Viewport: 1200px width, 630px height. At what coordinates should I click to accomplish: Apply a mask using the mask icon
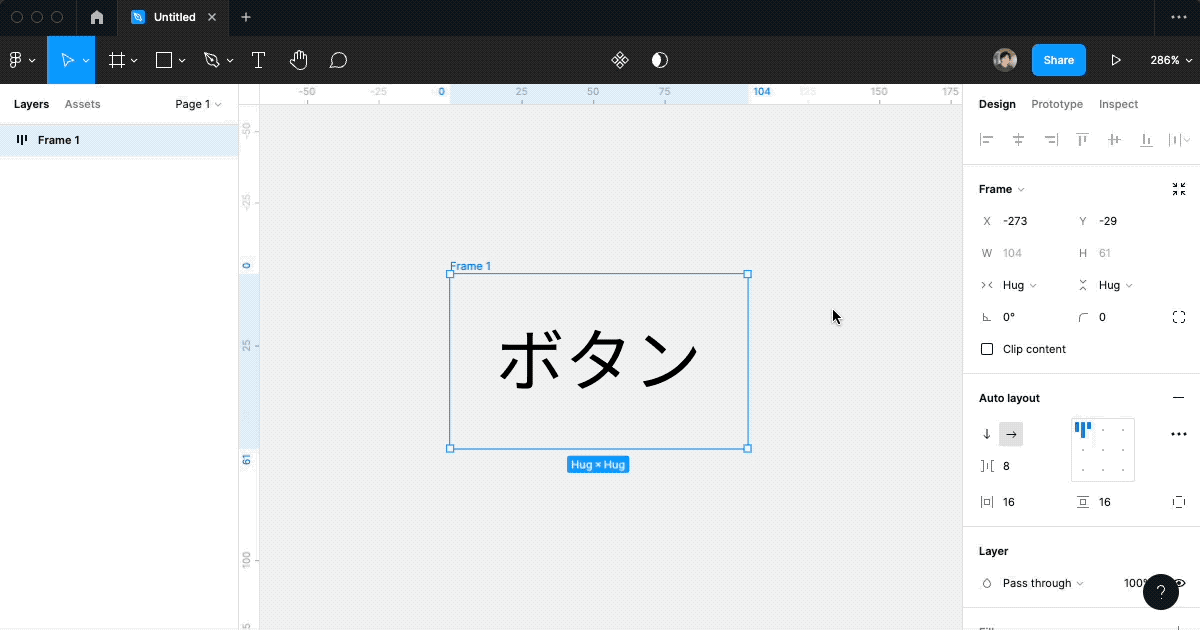pyautogui.click(x=659, y=60)
